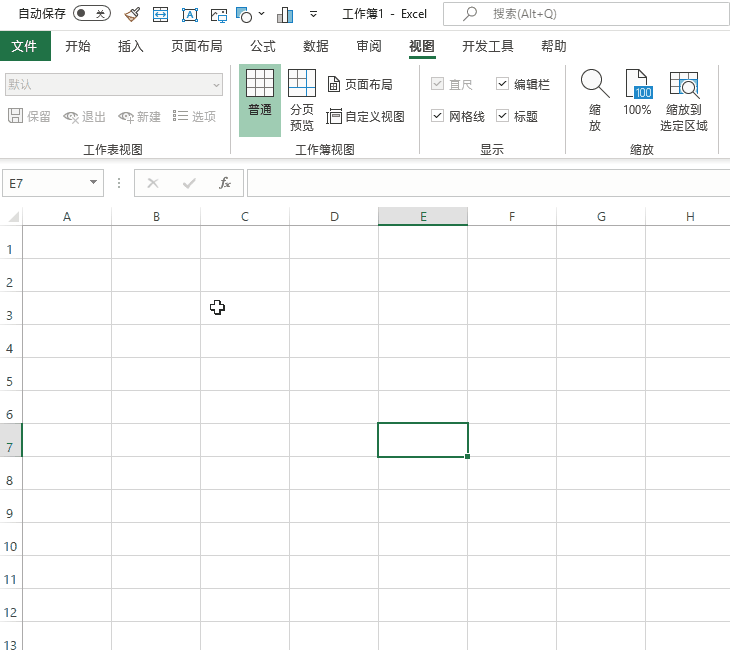The image size is (730, 650).
Task: Click the fill handle of cell E7
Action: [467, 457]
